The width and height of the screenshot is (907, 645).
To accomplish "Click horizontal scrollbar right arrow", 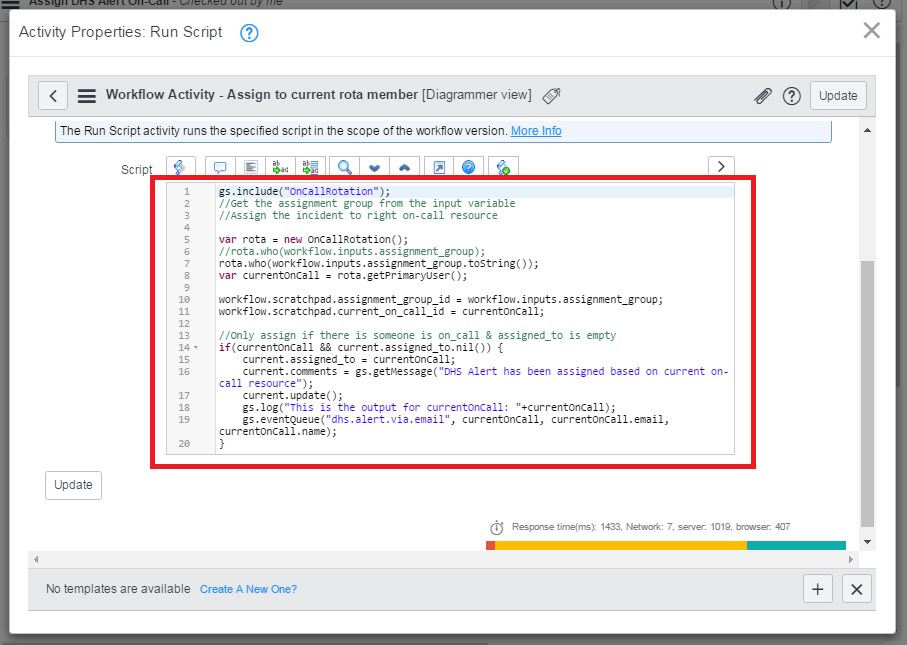I will tap(850, 559).
